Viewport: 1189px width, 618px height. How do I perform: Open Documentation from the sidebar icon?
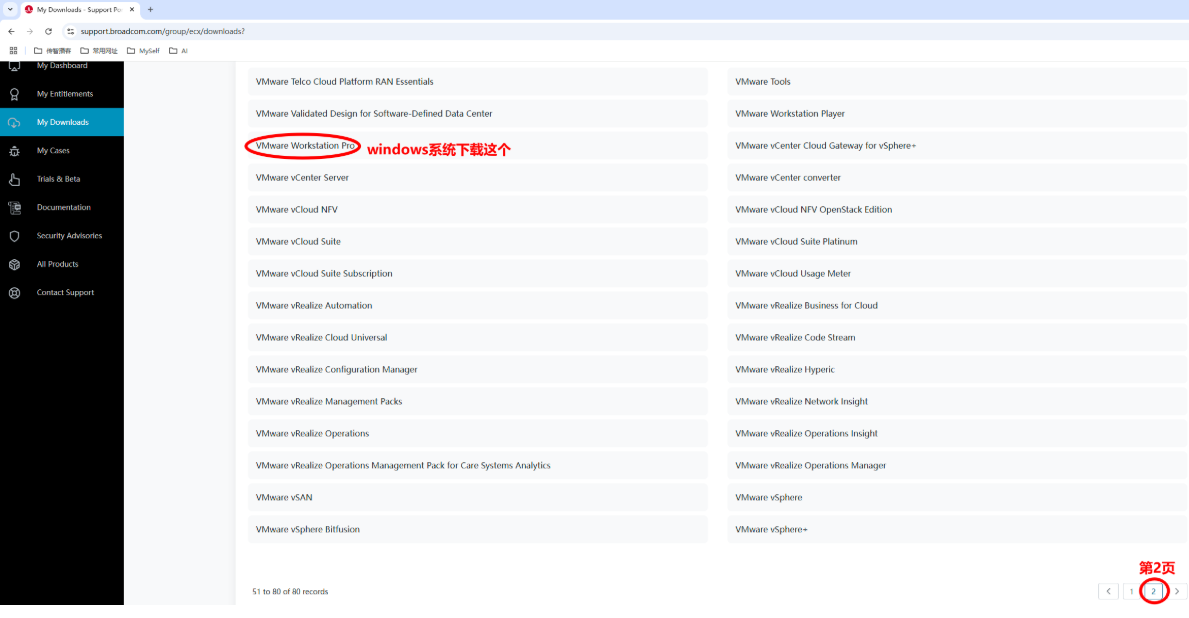14,206
